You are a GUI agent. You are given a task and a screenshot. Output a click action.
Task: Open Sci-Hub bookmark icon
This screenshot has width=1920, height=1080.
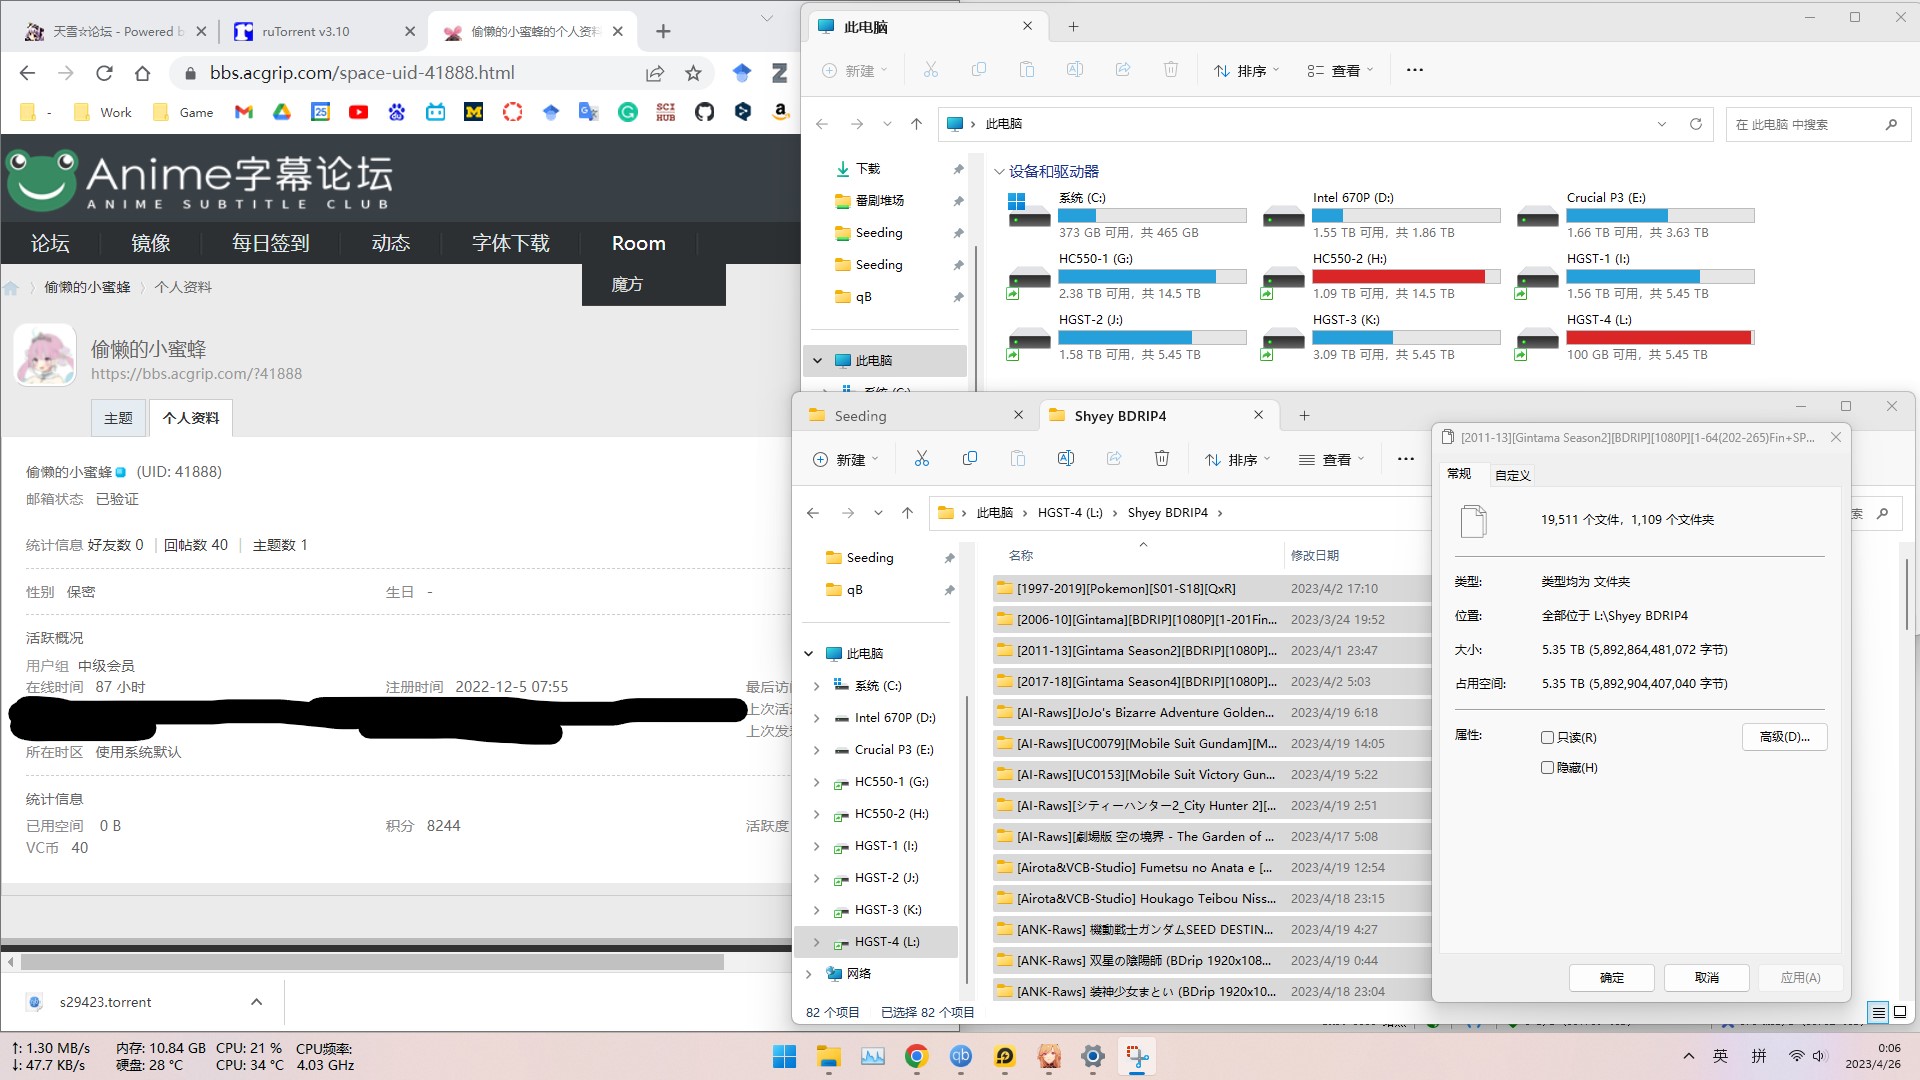666,112
